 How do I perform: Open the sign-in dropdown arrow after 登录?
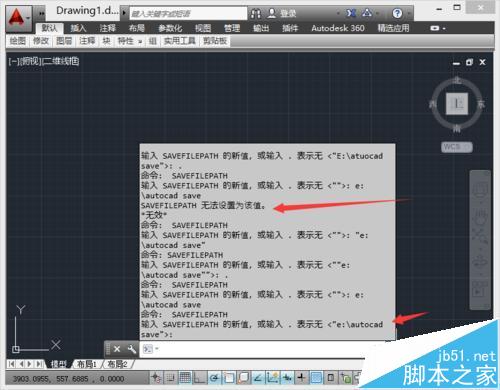[338, 14]
